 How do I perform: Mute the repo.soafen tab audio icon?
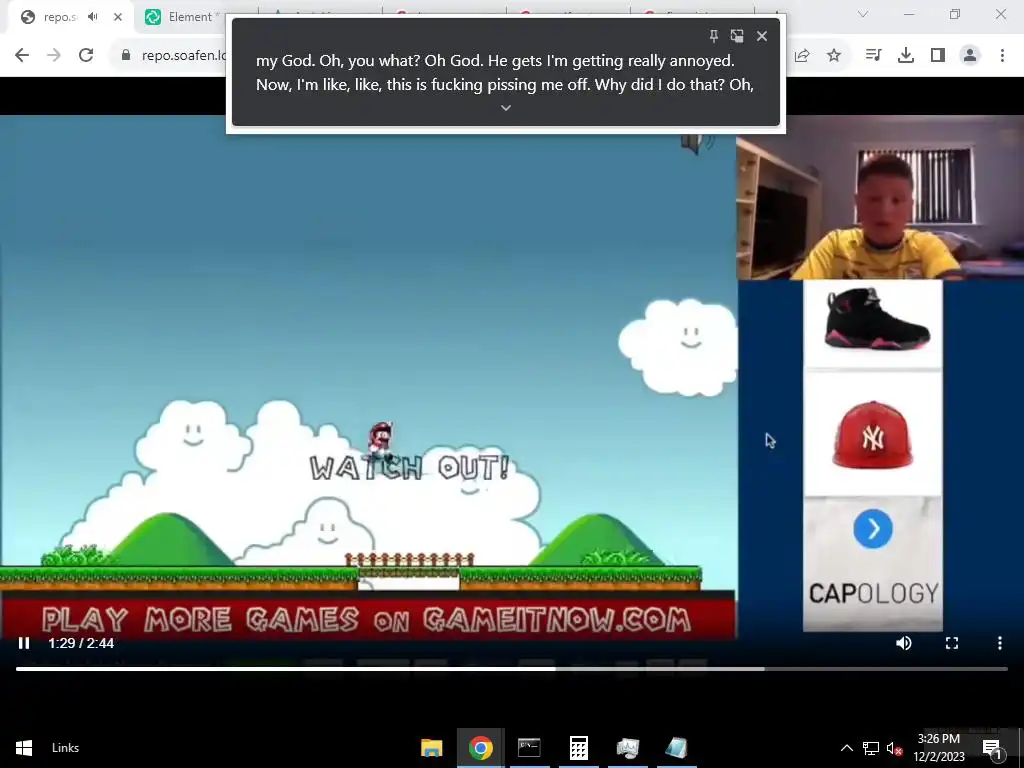92,17
